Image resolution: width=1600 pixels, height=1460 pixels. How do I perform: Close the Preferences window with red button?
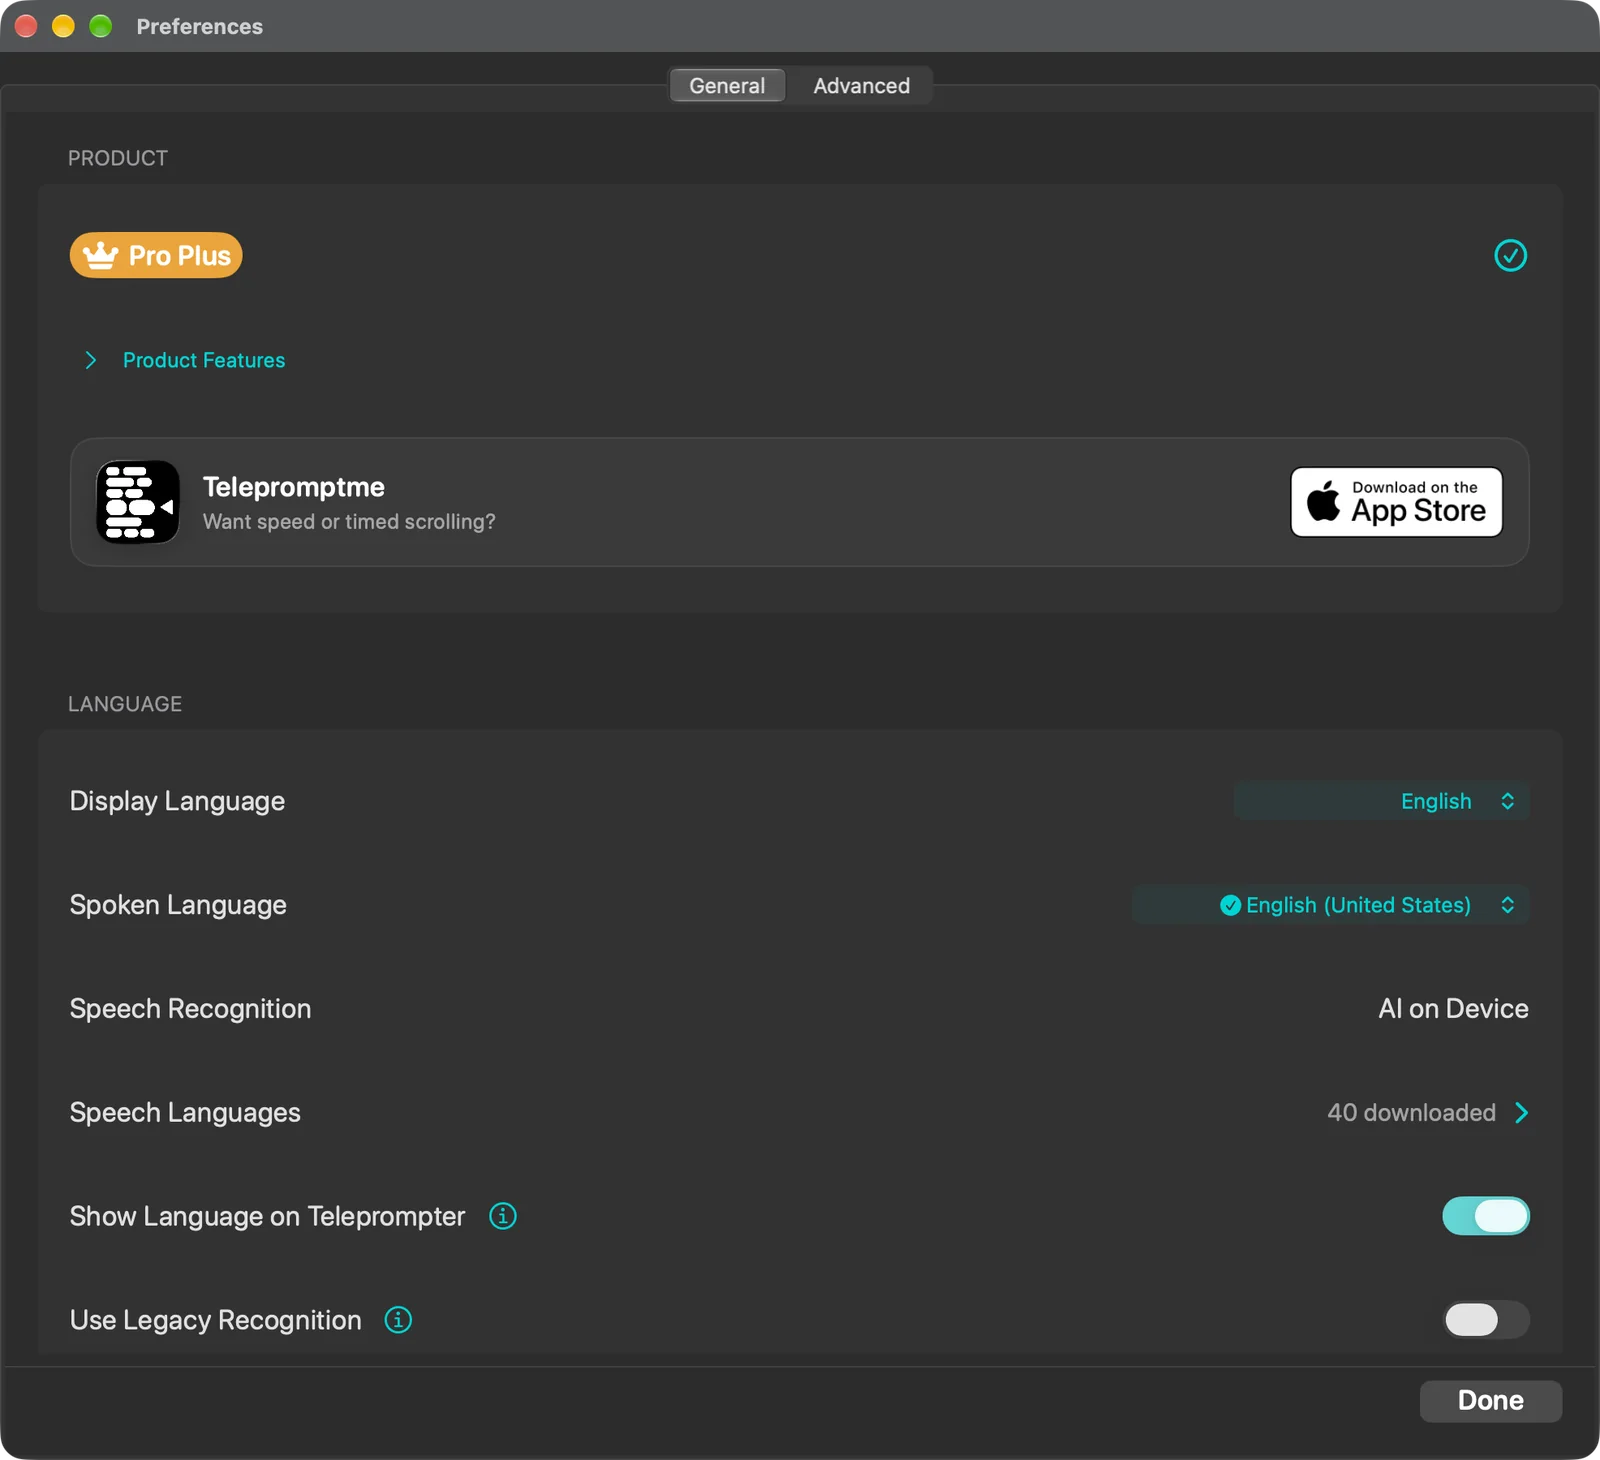[x=26, y=26]
